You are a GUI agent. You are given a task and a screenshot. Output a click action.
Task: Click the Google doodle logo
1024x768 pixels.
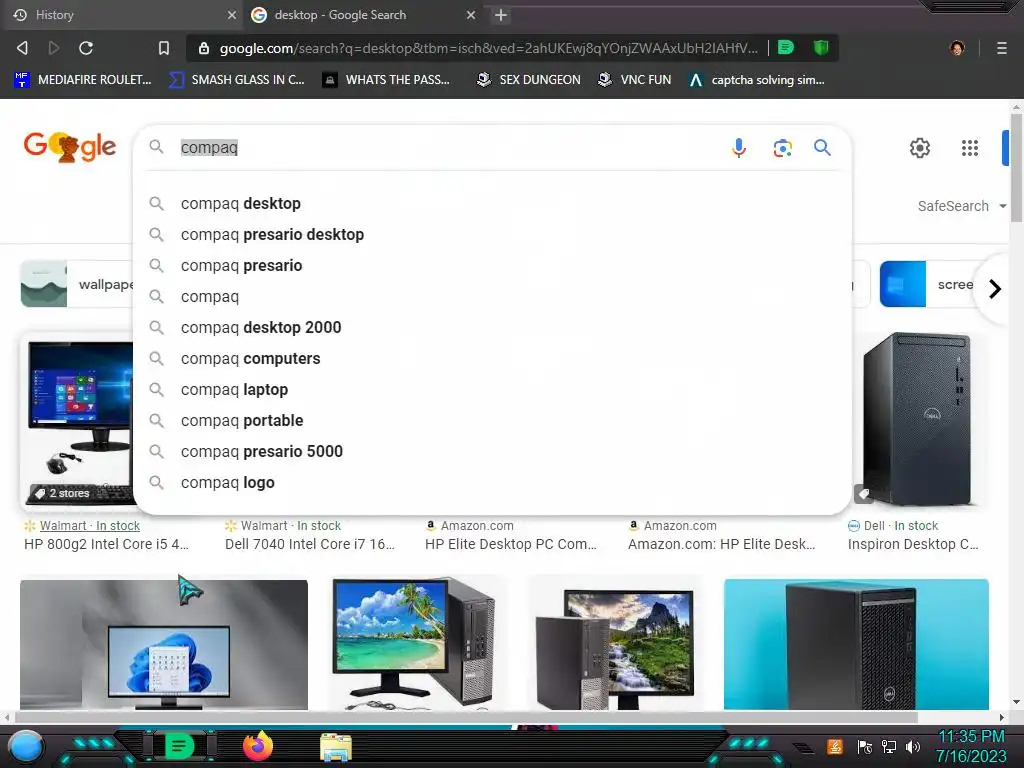[70, 147]
